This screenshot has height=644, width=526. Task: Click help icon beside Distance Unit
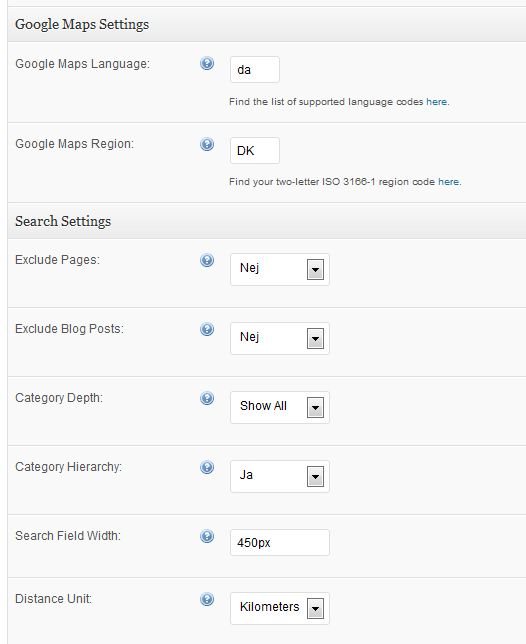[207, 599]
